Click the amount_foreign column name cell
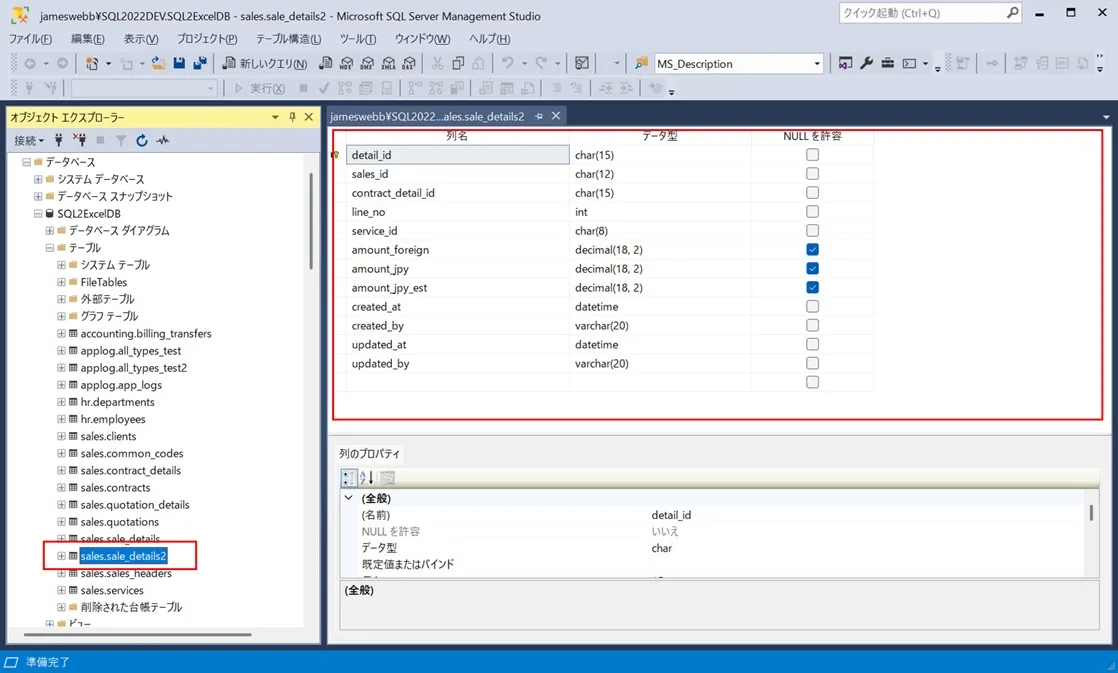Screen dimensions: 1118x673 click(457, 250)
